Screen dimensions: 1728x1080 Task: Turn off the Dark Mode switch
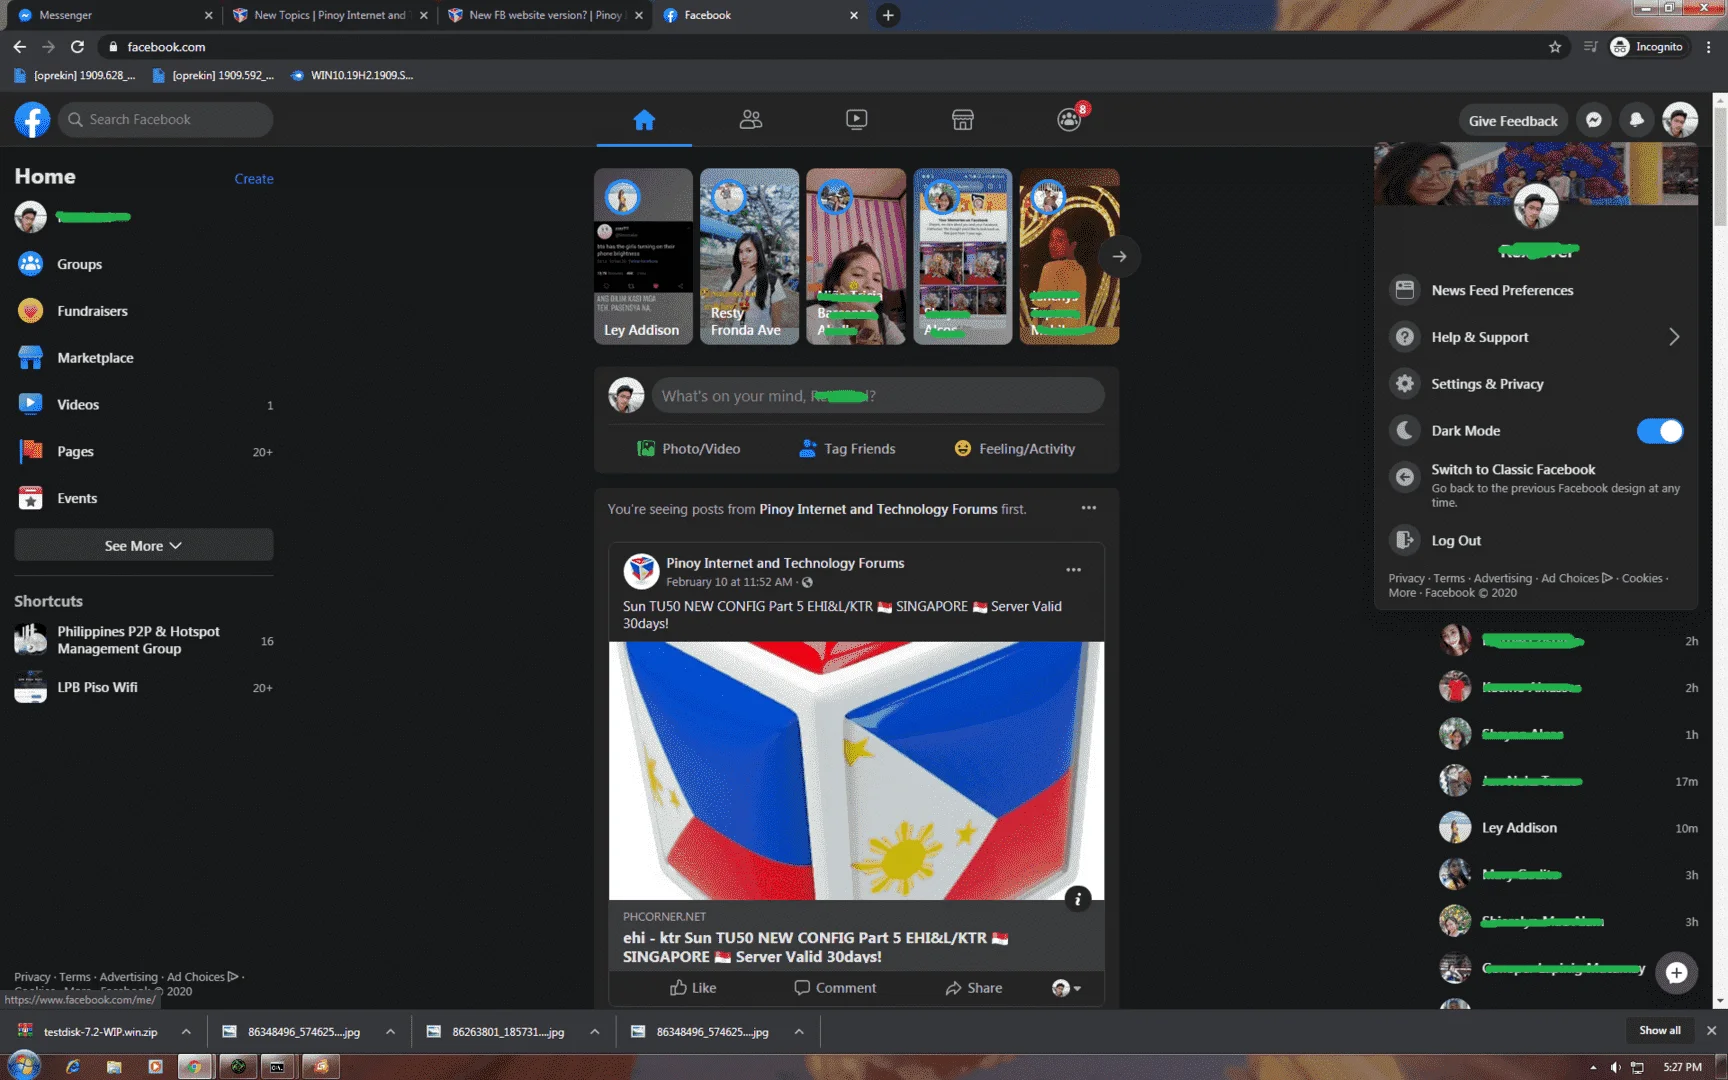pyautogui.click(x=1660, y=431)
